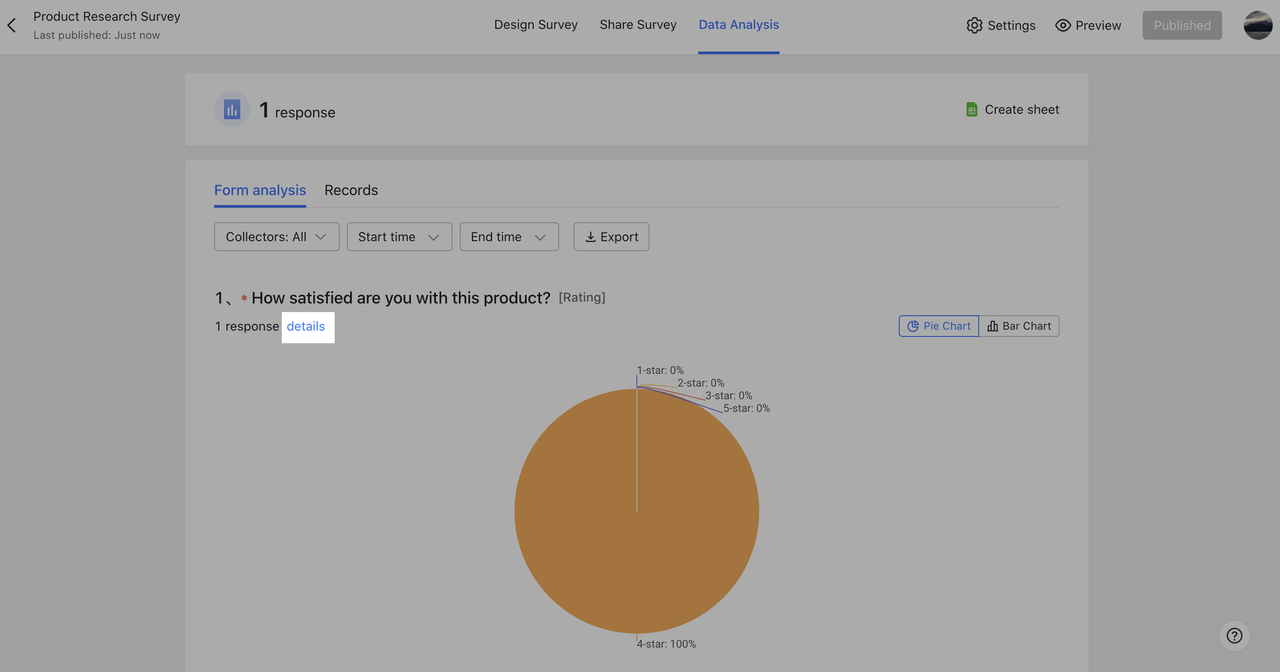Open the Form analysis tab
The width and height of the screenshot is (1280, 672).
(260, 190)
